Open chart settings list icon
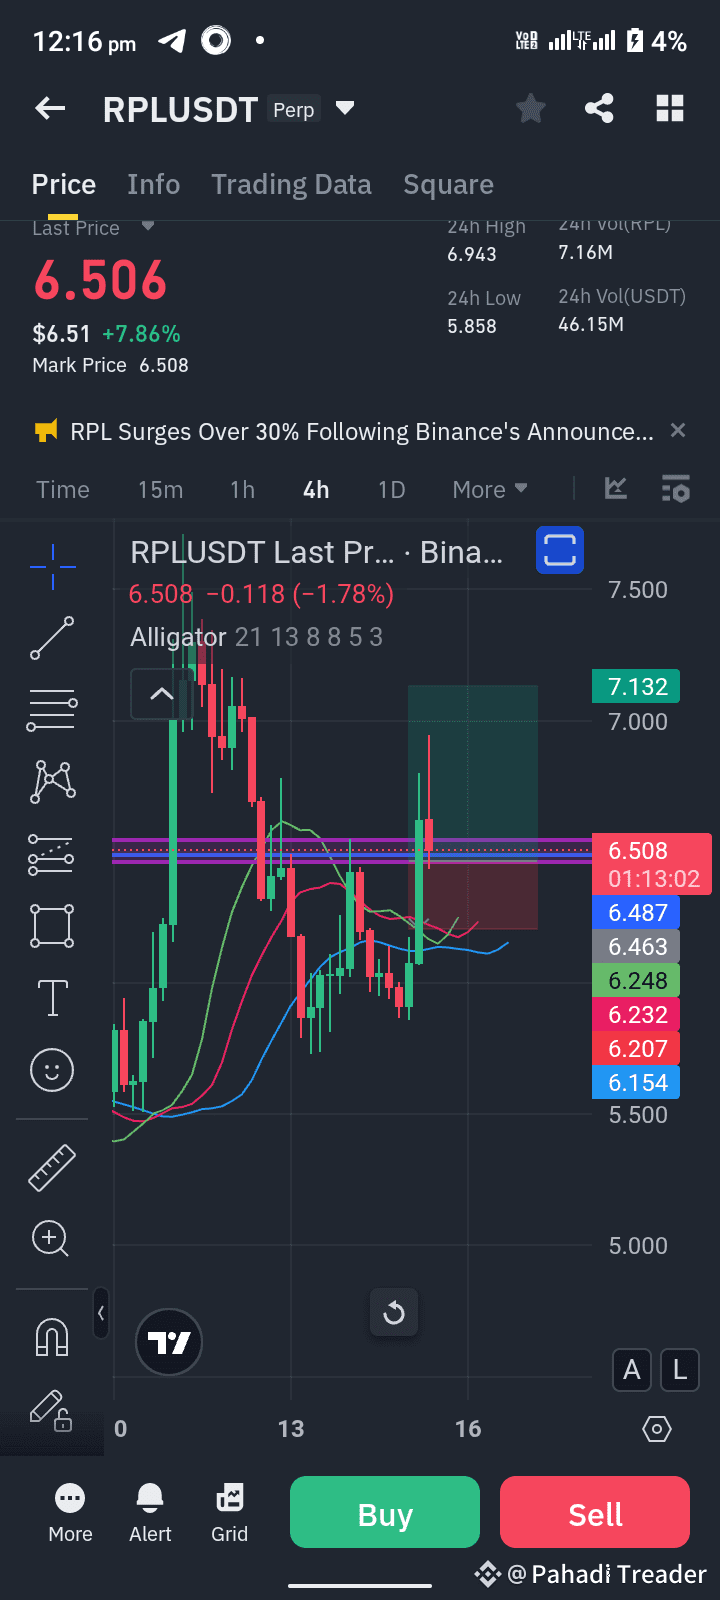This screenshot has height=1600, width=720. click(676, 488)
